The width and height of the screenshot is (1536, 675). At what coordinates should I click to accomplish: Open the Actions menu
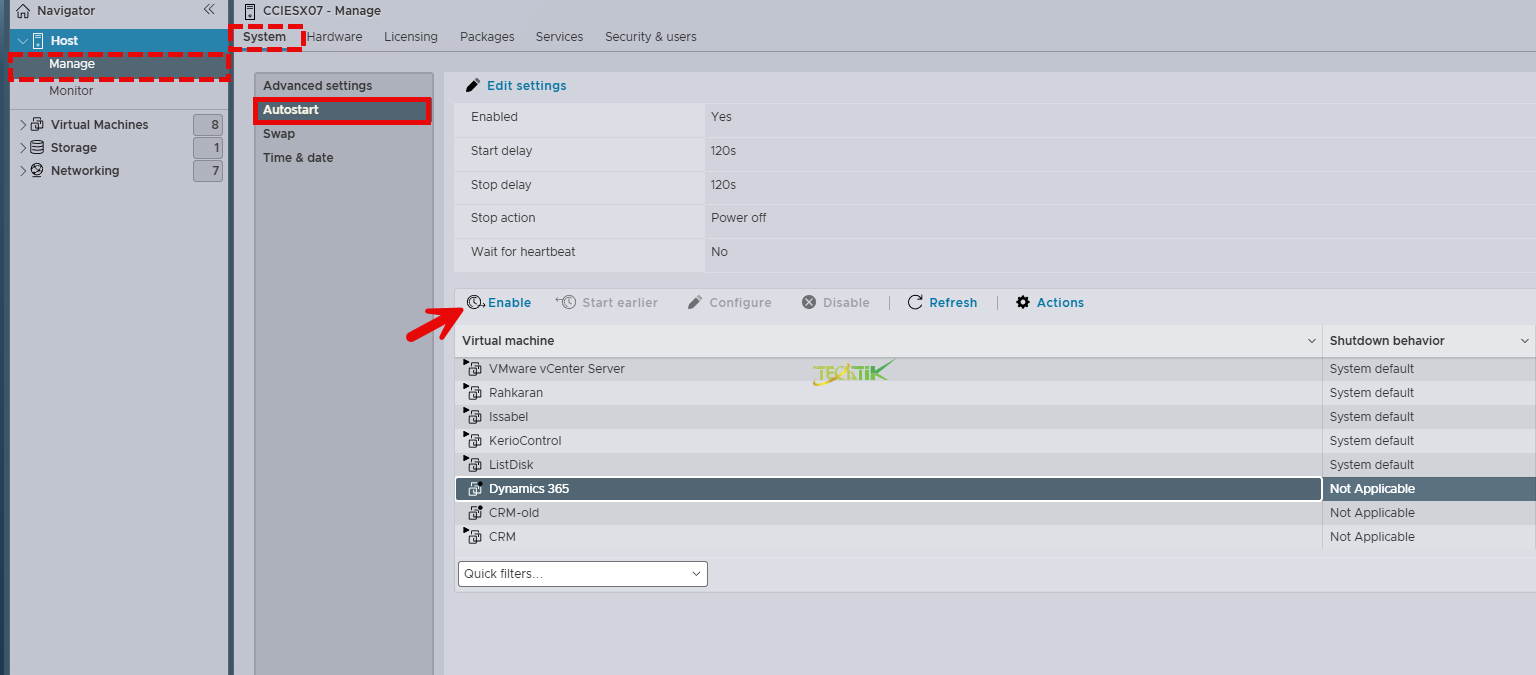[x=1050, y=302]
